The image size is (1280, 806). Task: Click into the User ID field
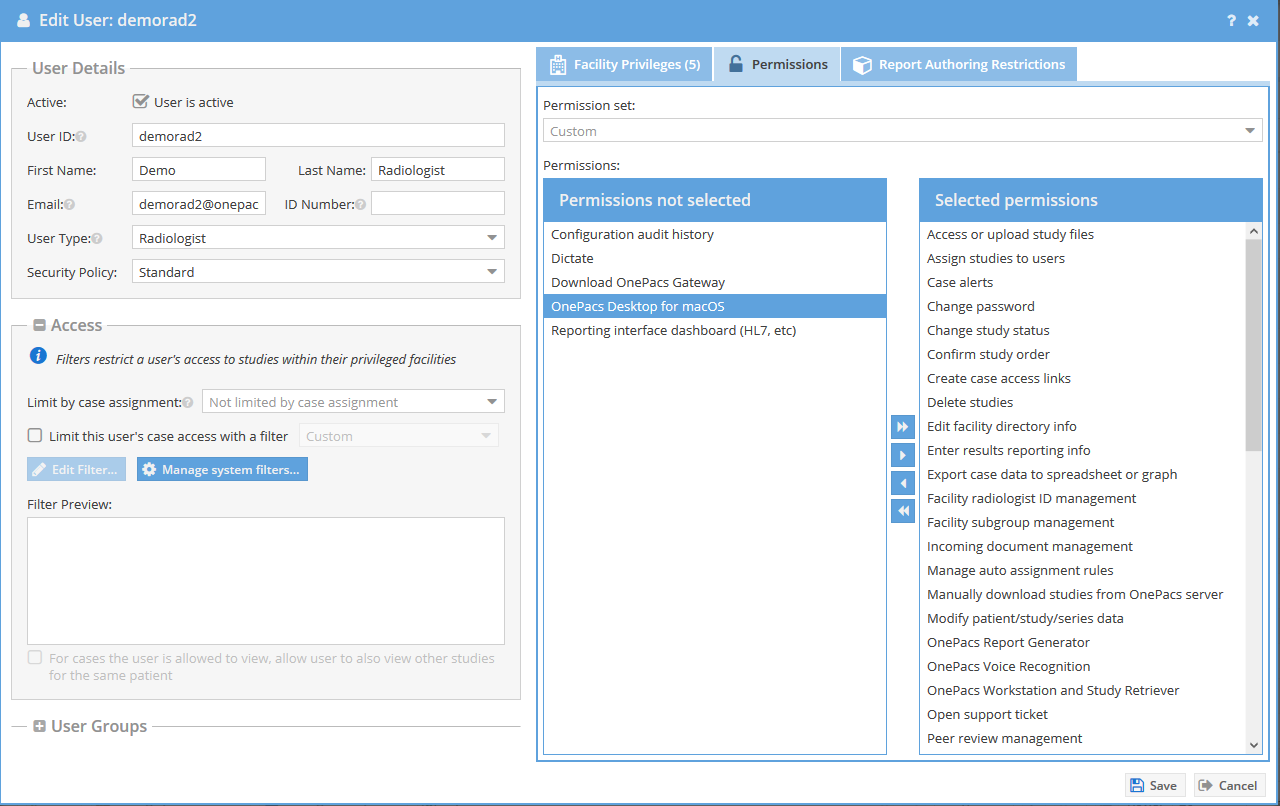pyautogui.click(x=318, y=136)
